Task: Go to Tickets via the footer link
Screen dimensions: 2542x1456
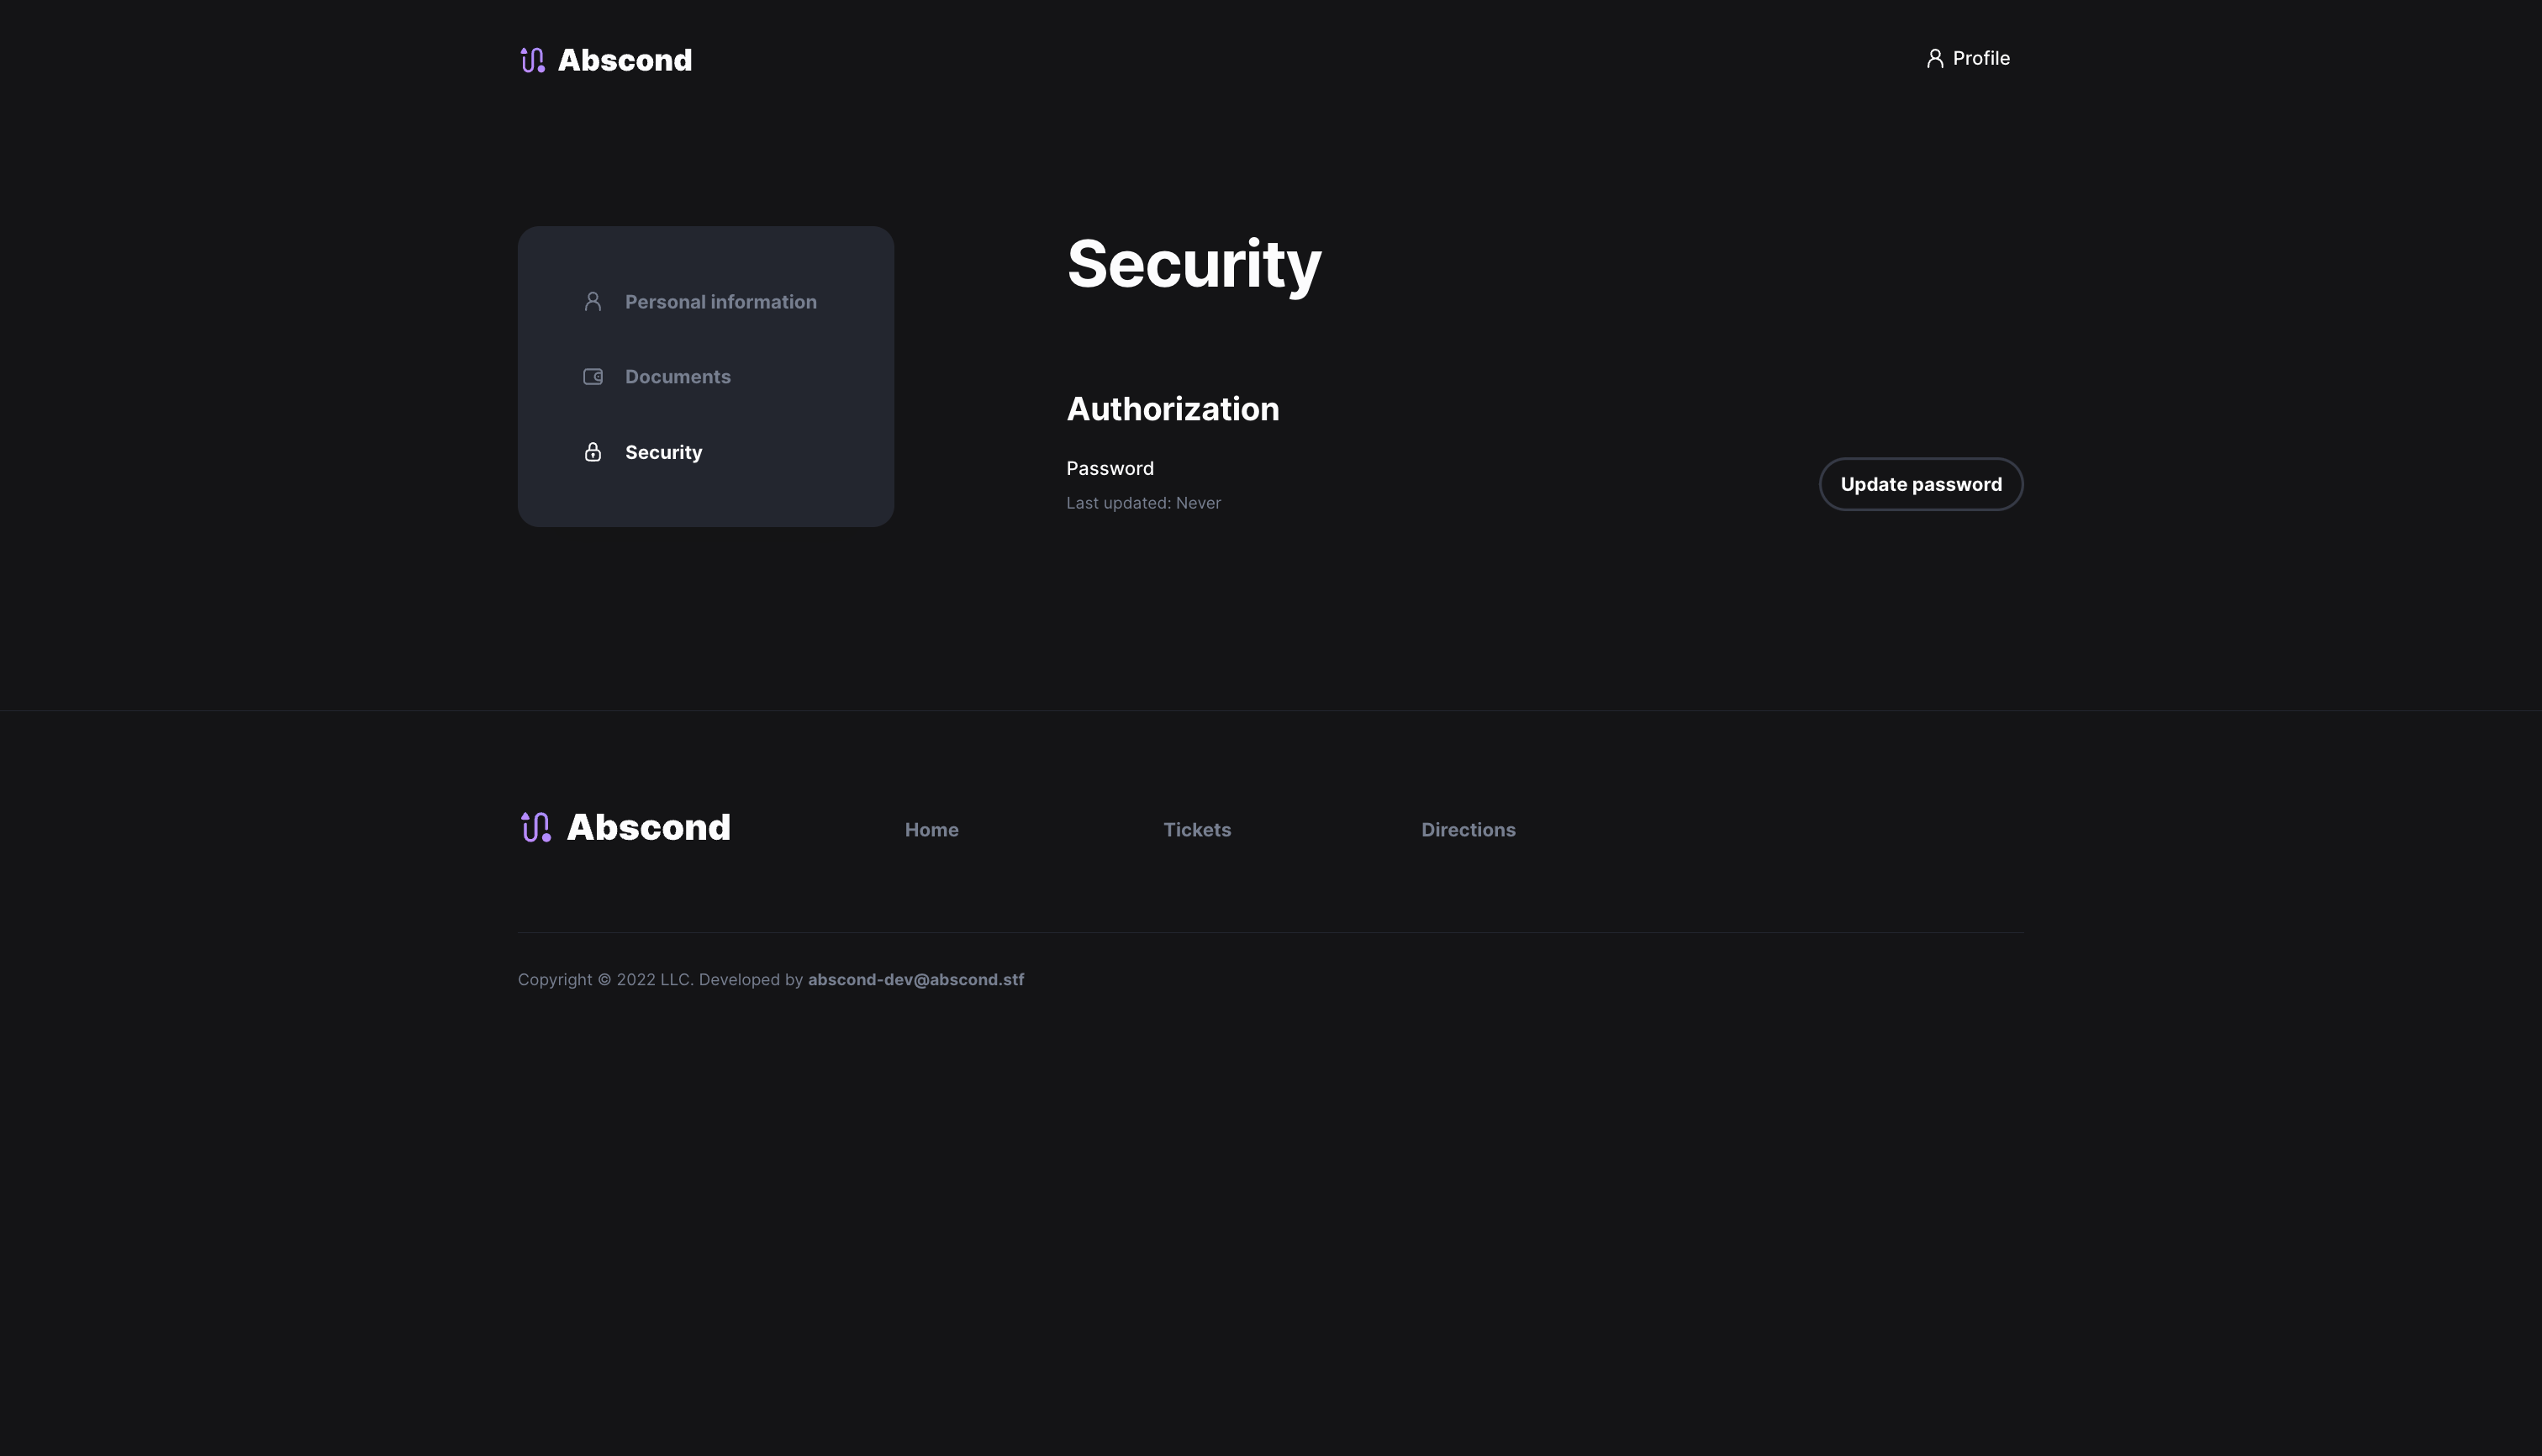Action: click(1197, 829)
